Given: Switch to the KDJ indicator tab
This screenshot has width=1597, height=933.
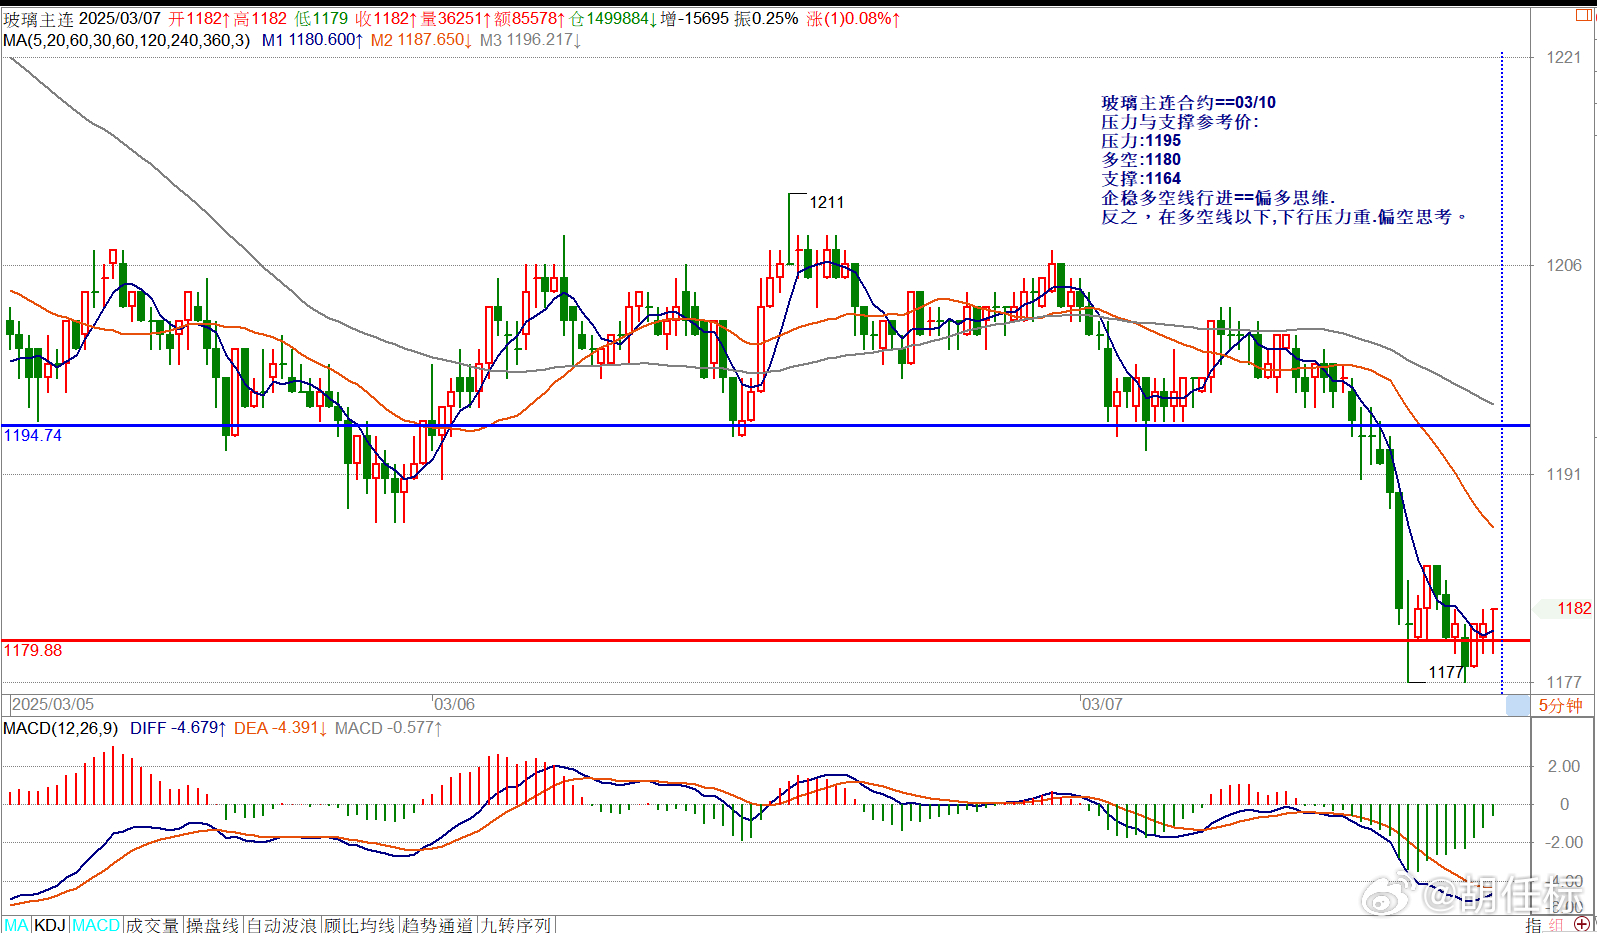Looking at the screenshot, I should pos(50,925).
